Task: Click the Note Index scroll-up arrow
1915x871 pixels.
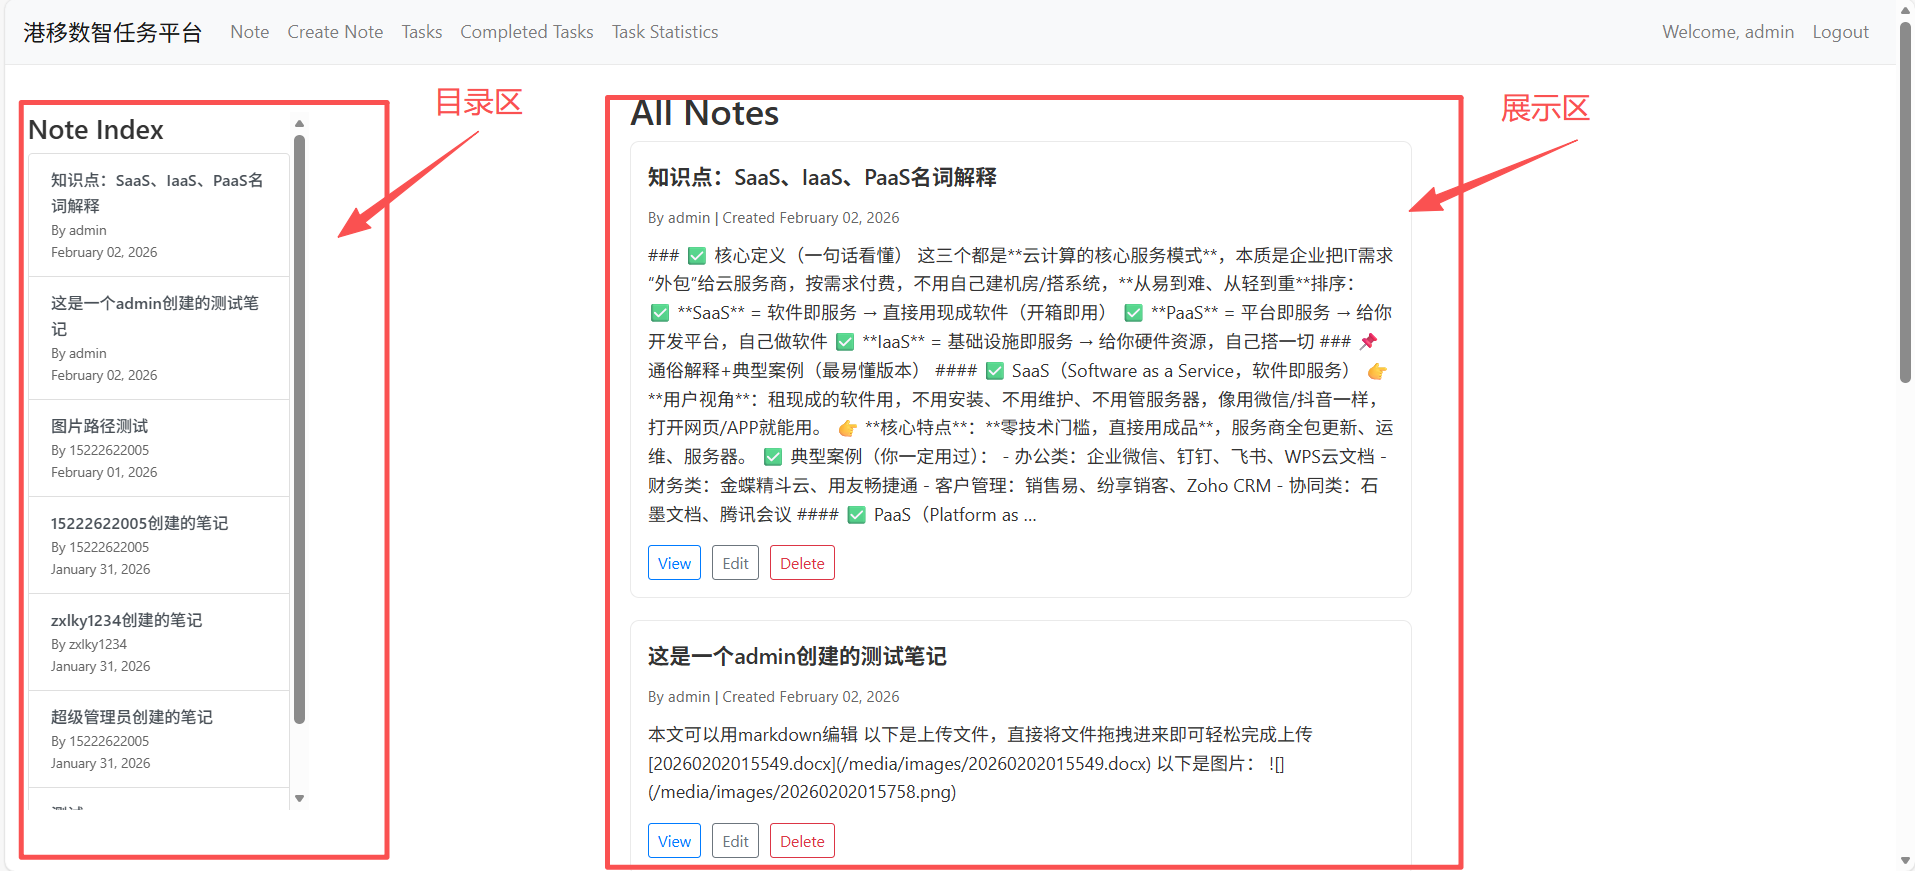Action: pos(299,124)
